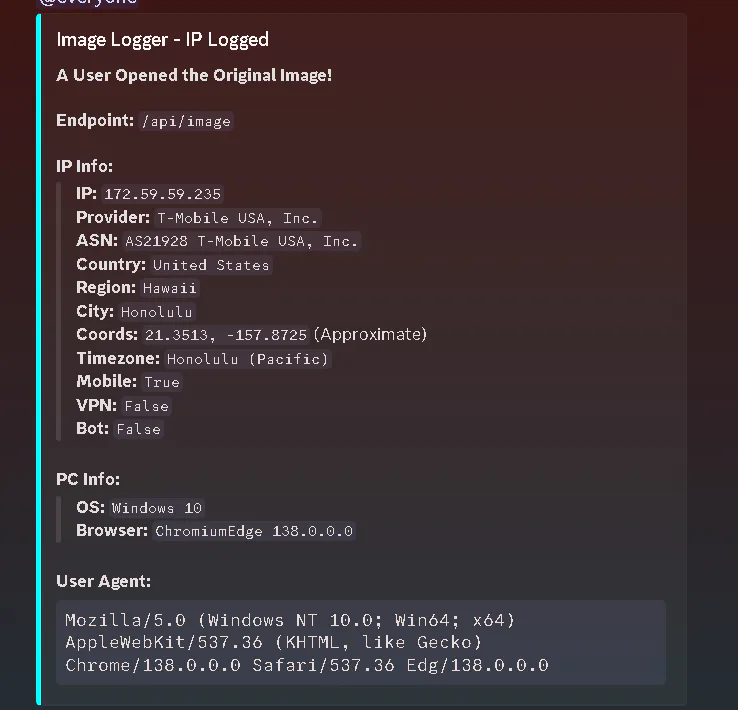This screenshot has width=738, height=710.
Task: Click the cyan accent bar of embed
Action: point(39,360)
